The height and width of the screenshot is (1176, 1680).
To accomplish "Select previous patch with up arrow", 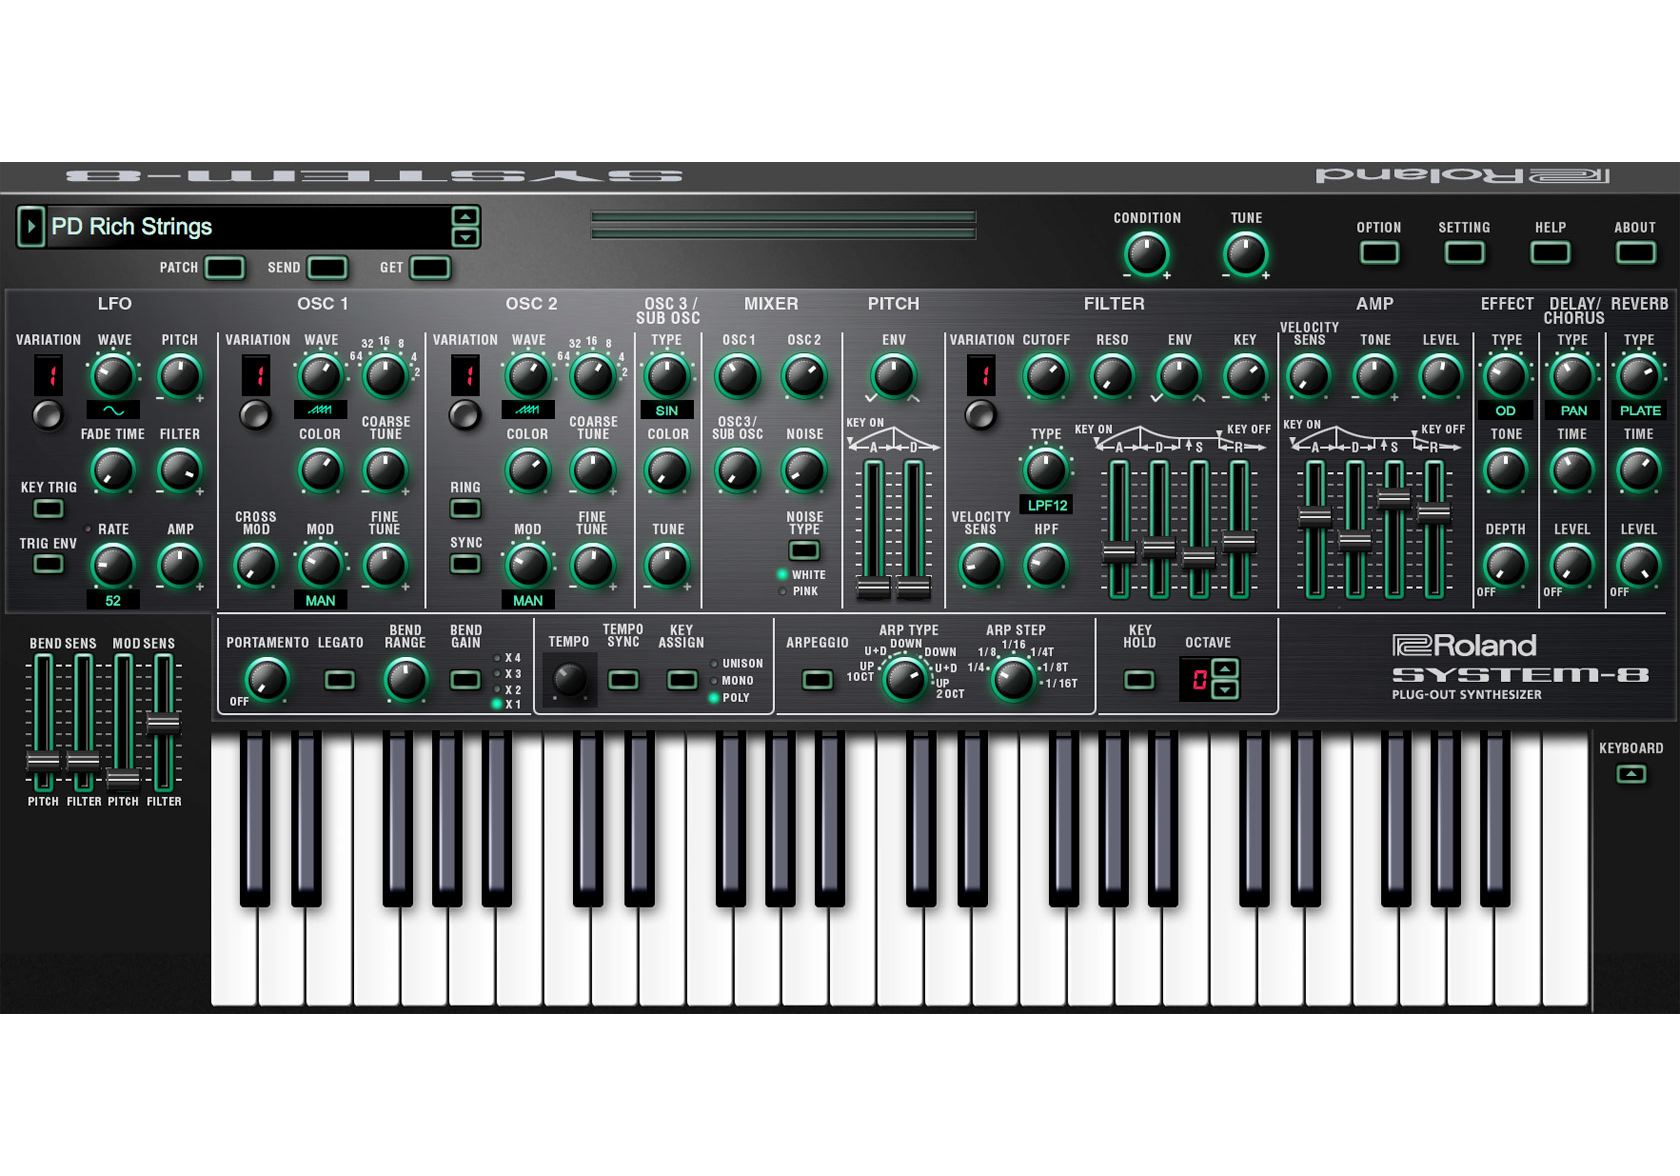I will pos(465,216).
